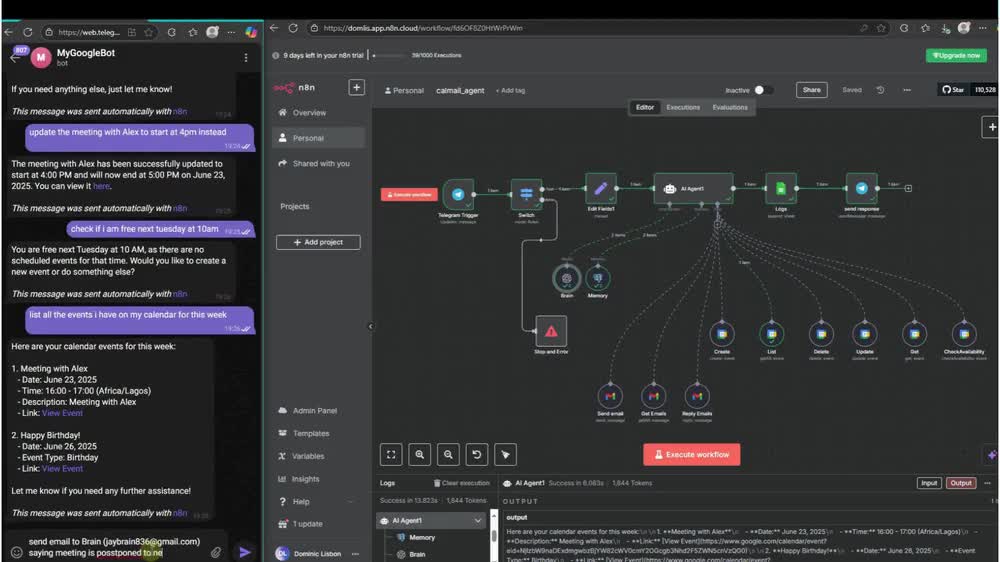1000x562 pixels.
Task: Click the reset zoom canvas button
Action: click(476, 455)
